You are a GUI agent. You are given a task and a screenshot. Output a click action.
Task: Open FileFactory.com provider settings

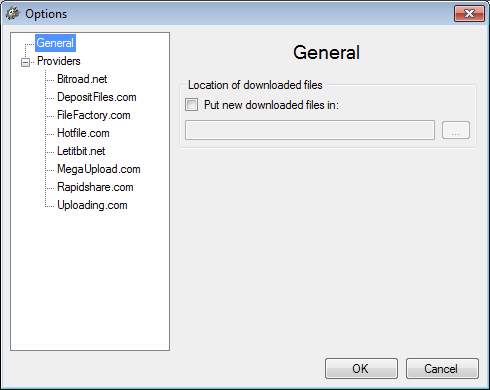click(x=94, y=115)
